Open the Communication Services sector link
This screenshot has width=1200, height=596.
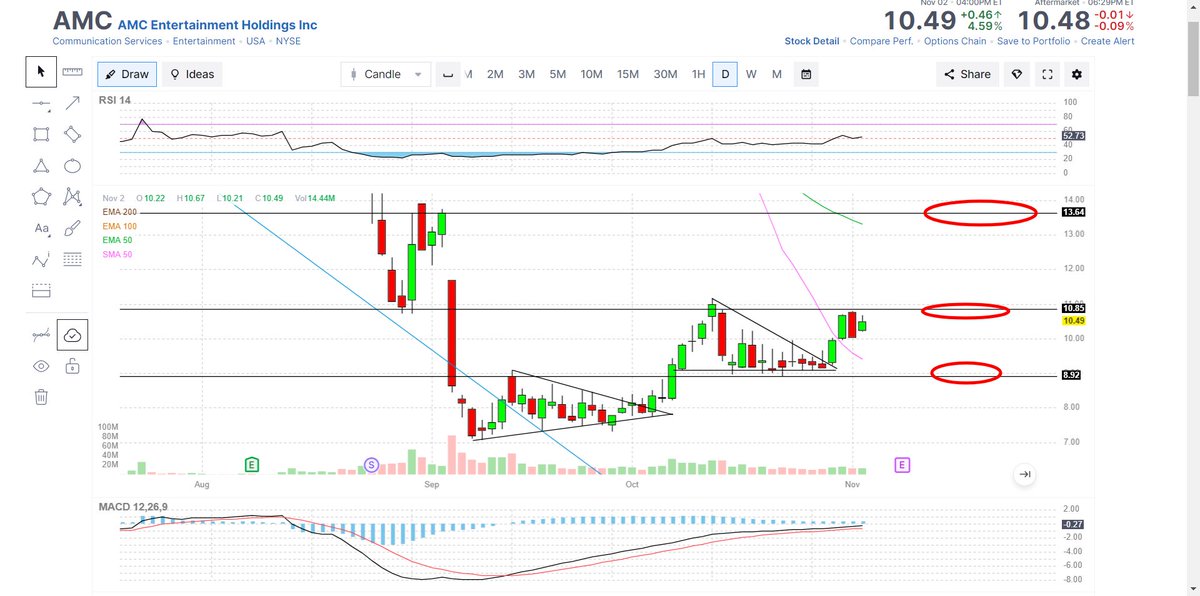pyautogui.click(x=107, y=41)
